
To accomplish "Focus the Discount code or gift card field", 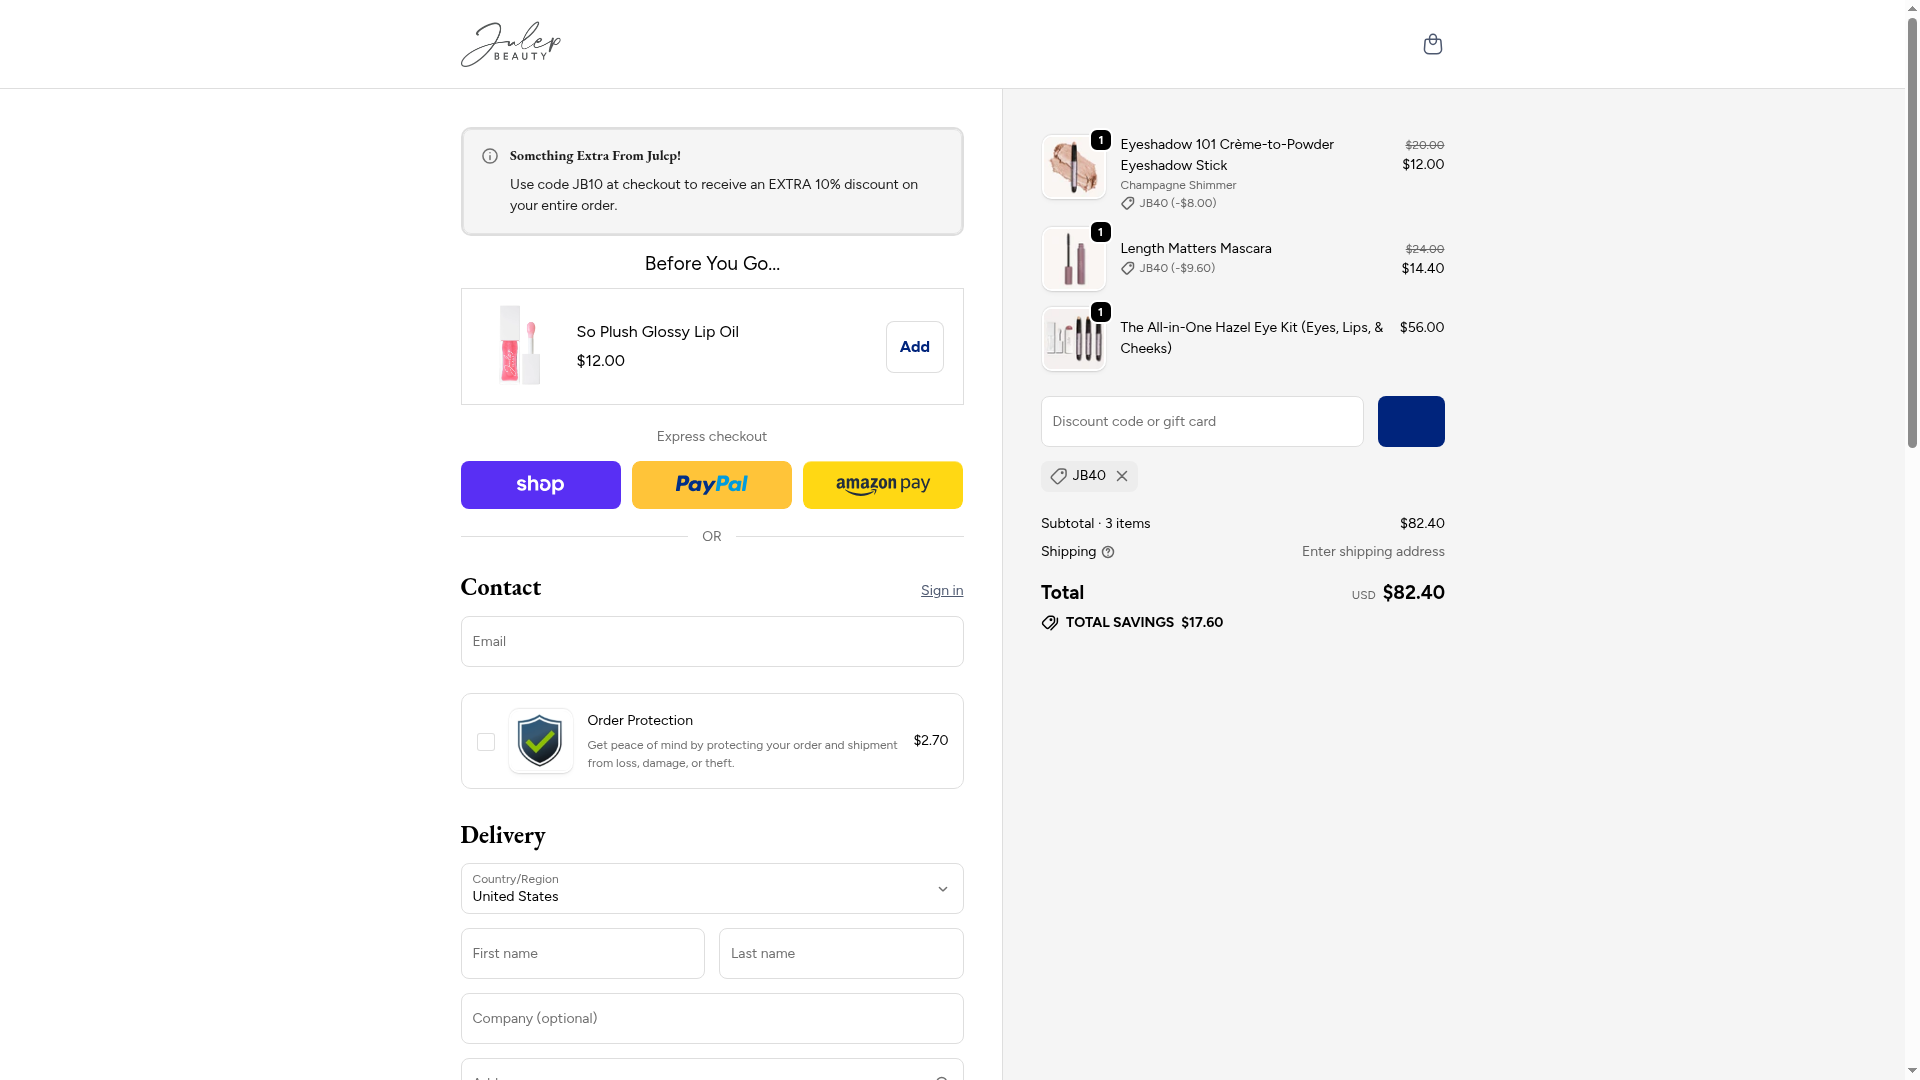I will (1201, 422).
